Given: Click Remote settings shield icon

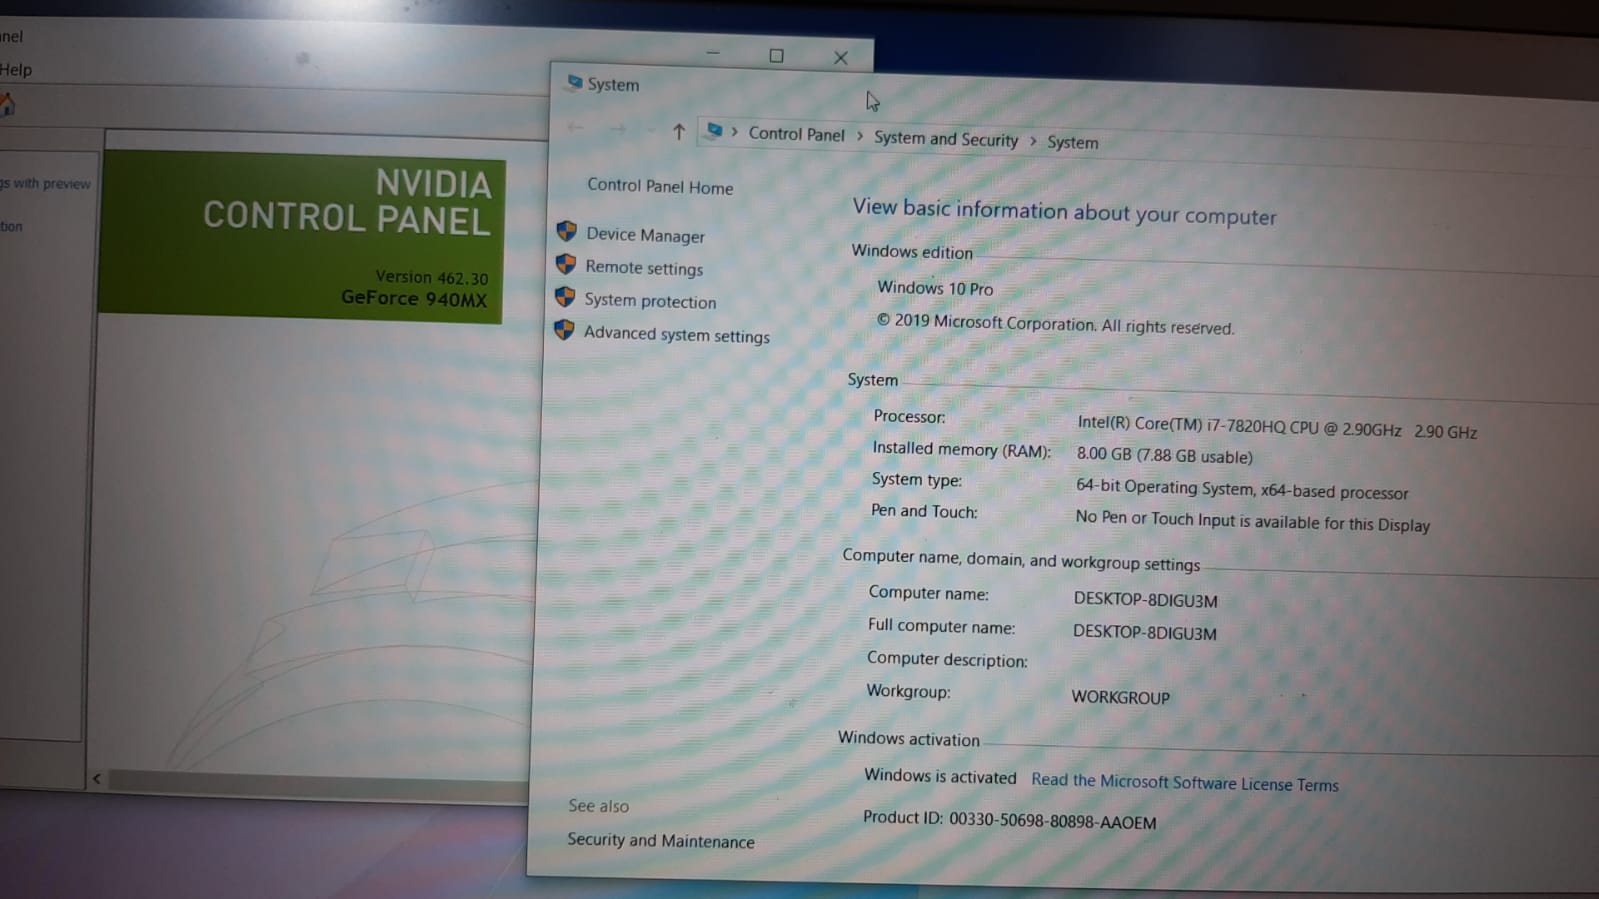Looking at the screenshot, I should pyautogui.click(x=566, y=264).
